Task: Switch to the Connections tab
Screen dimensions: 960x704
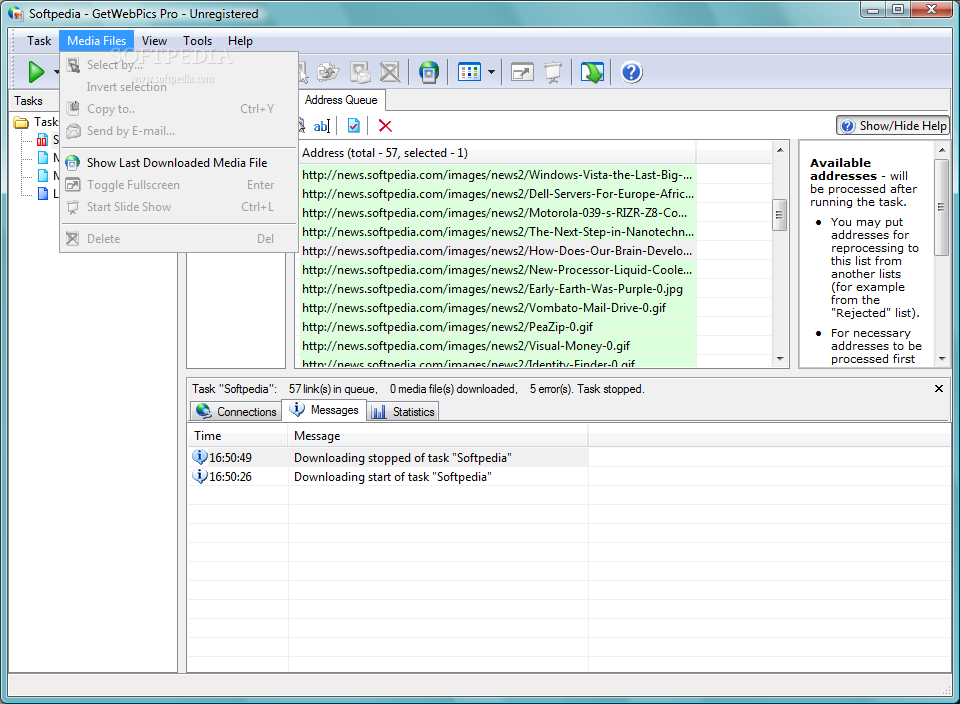Action: [236, 411]
